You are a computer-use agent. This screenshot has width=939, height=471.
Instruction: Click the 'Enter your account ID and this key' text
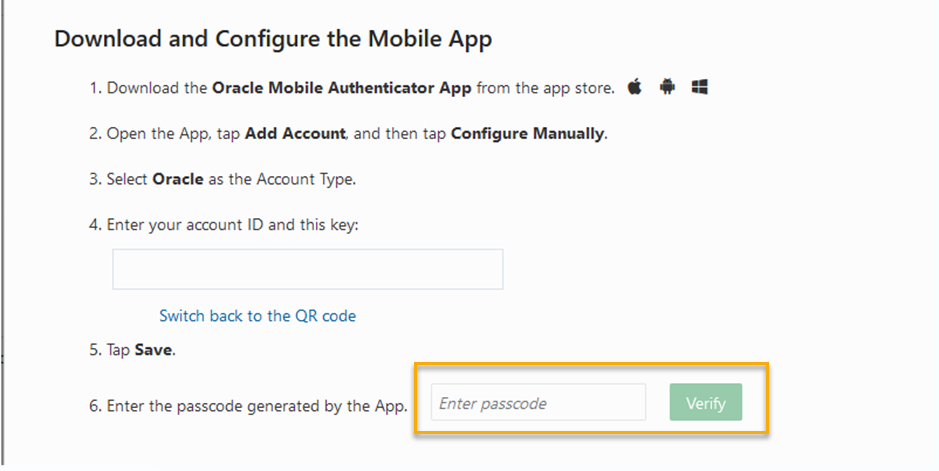232,225
